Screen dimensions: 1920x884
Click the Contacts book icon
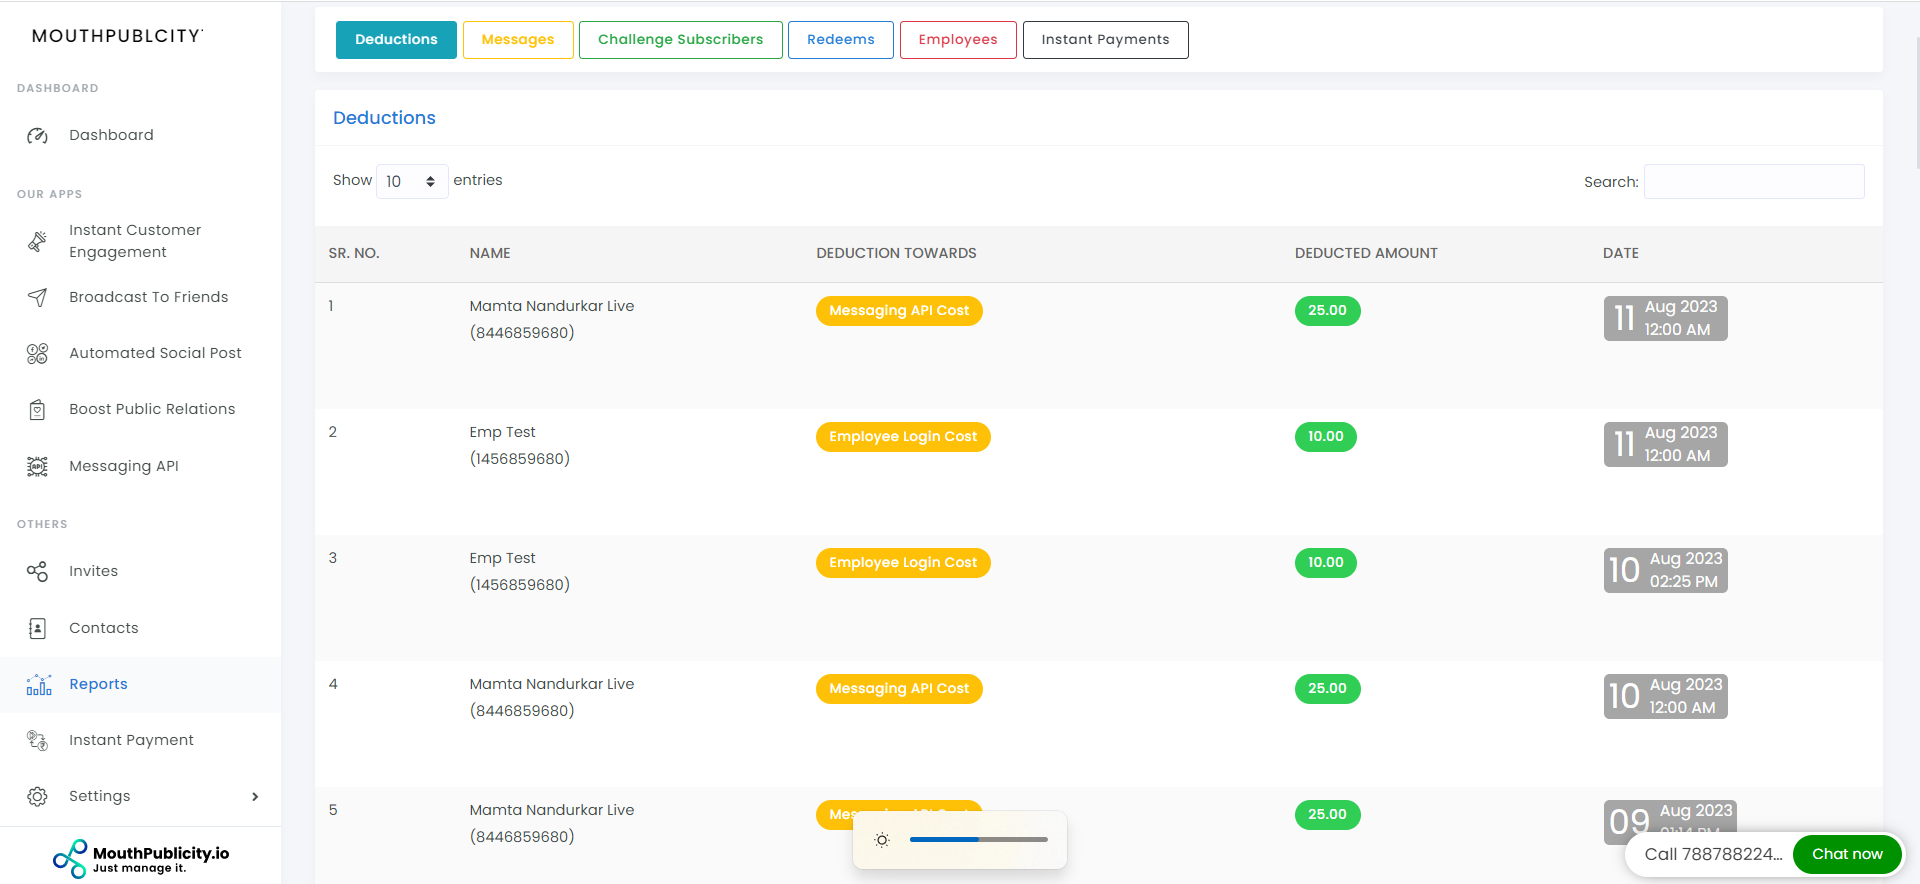click(x=37, y=628)
